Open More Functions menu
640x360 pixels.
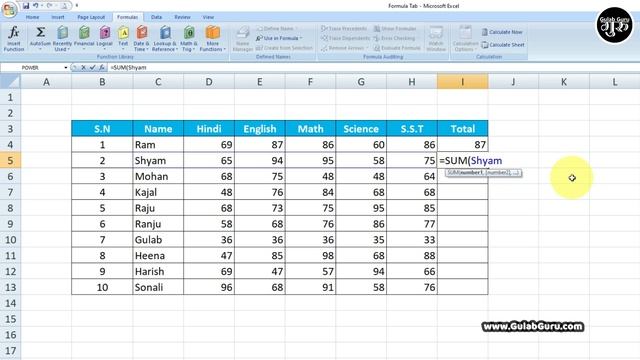pyautogui.click(x=213, y=39)
